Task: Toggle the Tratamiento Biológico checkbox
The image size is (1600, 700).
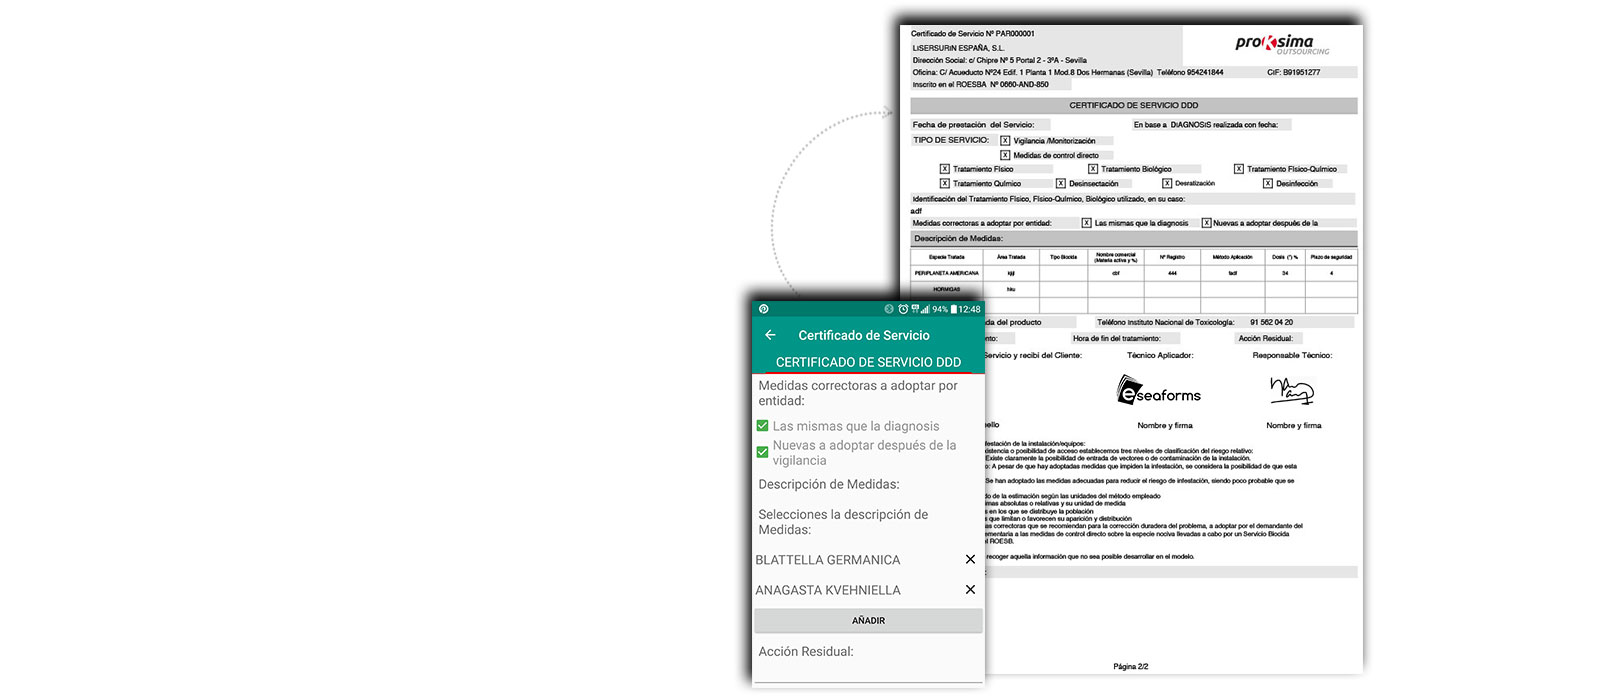Action: pos(1093,169)
